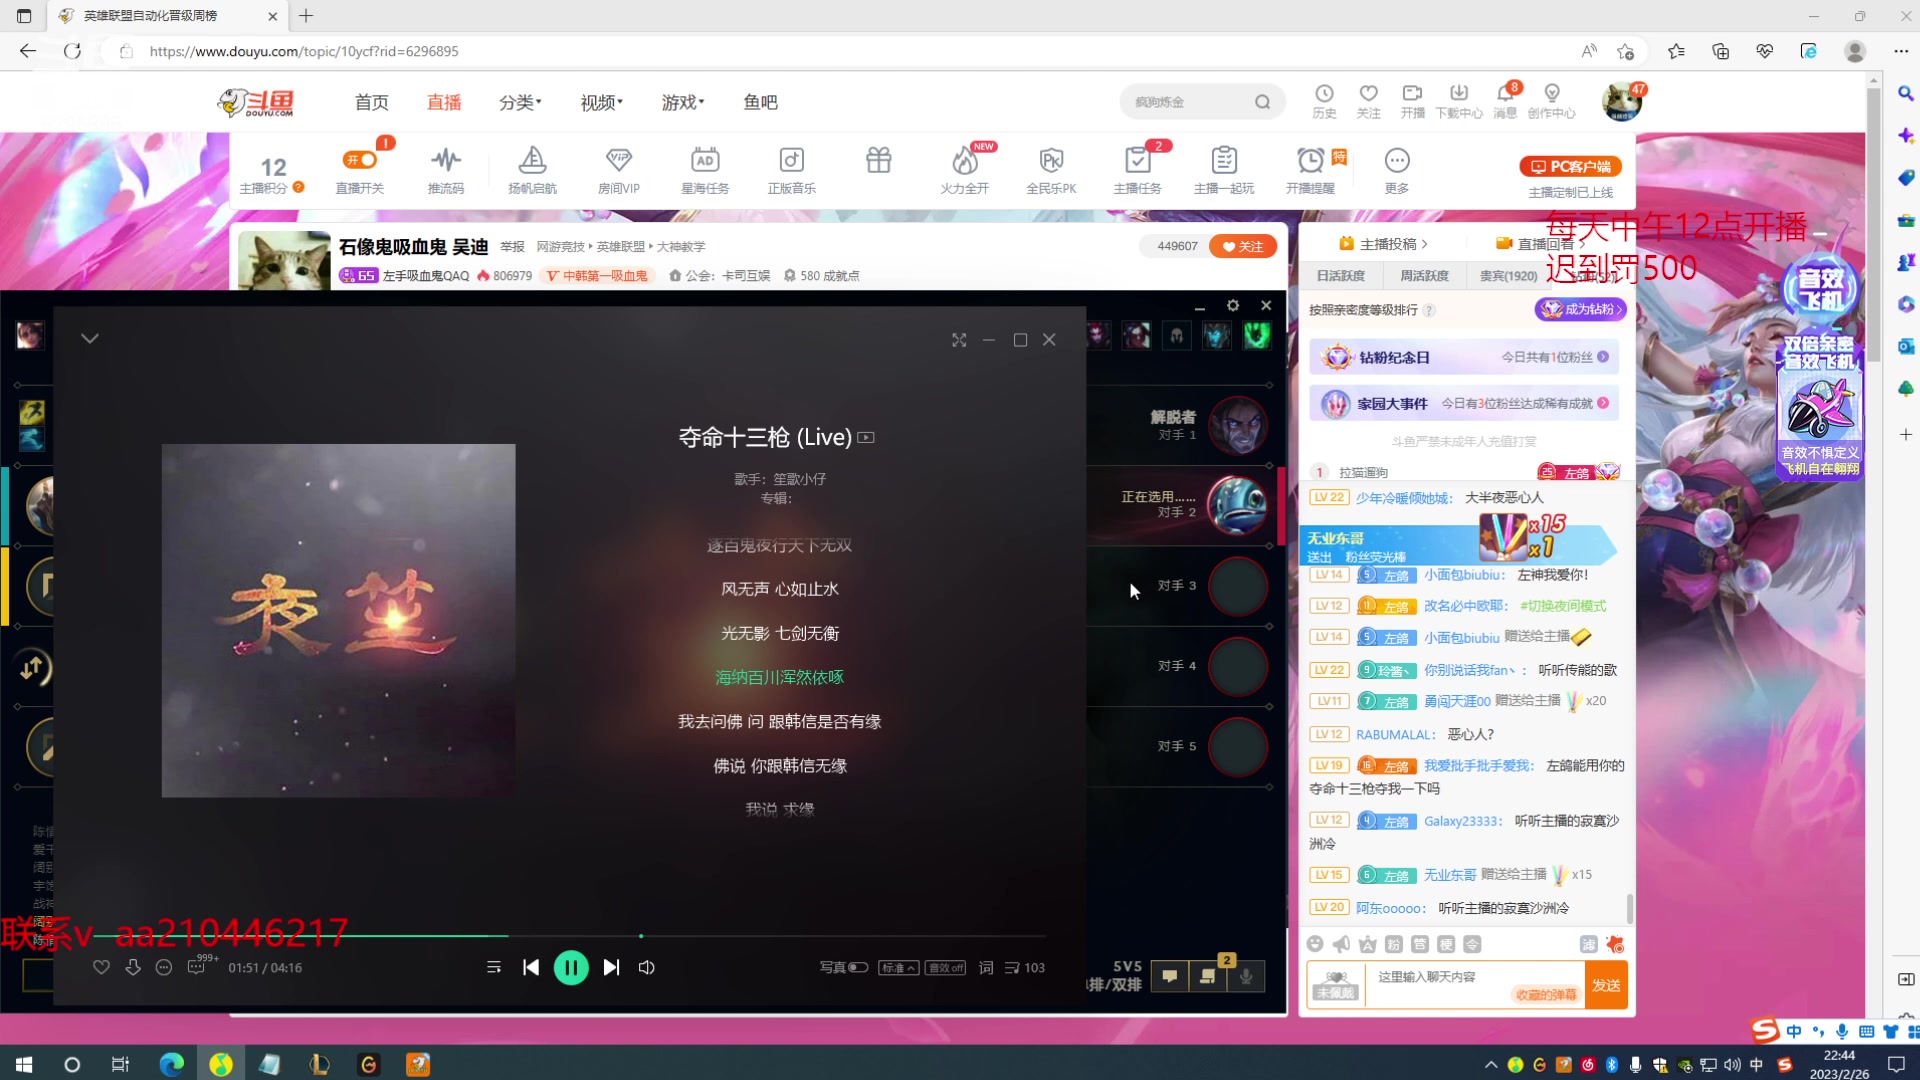Screen dimensions: 1920x1080
Task: Open 历史 watch history icon
Action: point(1324,101)
